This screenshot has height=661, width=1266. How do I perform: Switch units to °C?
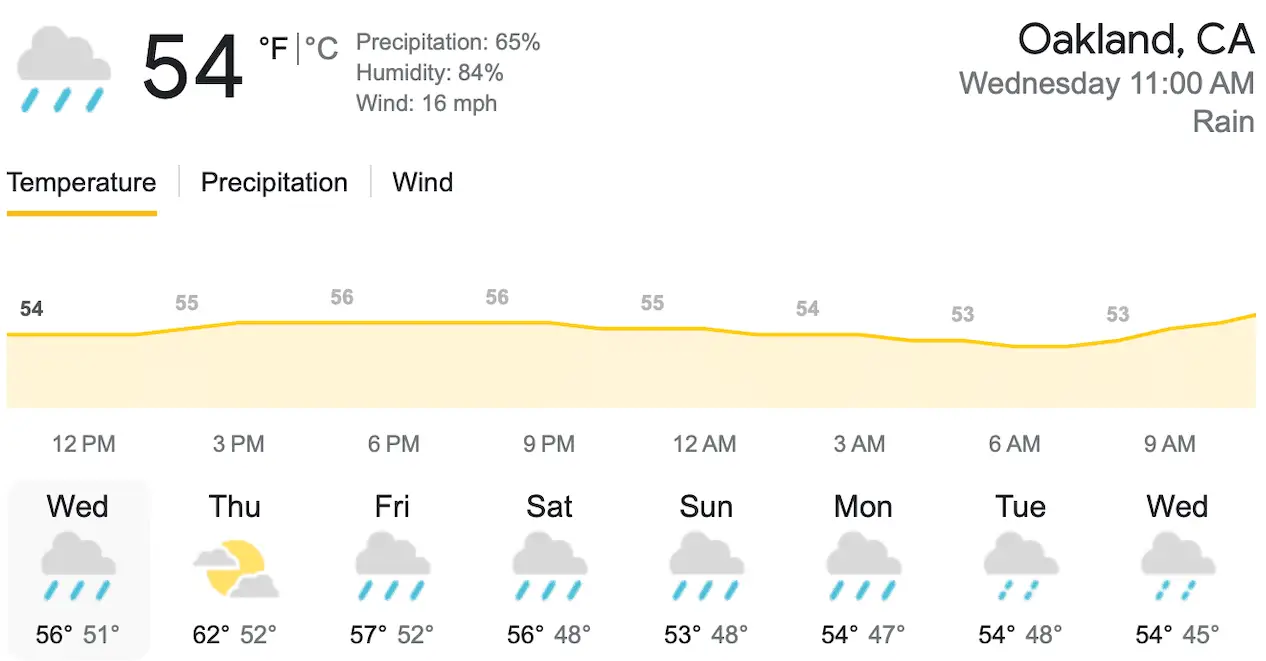coord(321,48)
